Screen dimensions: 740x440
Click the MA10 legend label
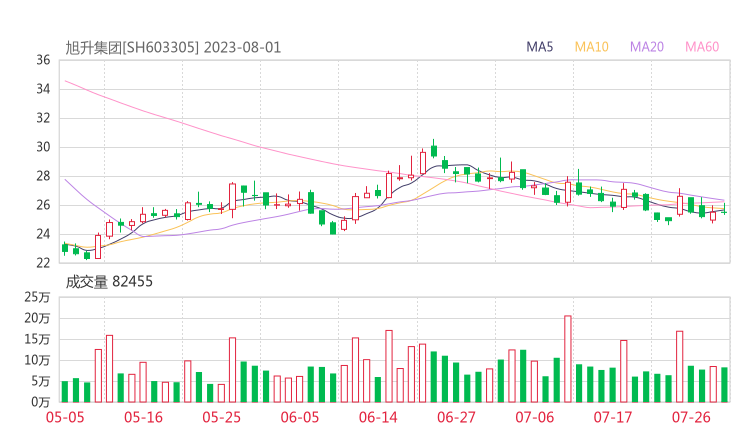591,47
